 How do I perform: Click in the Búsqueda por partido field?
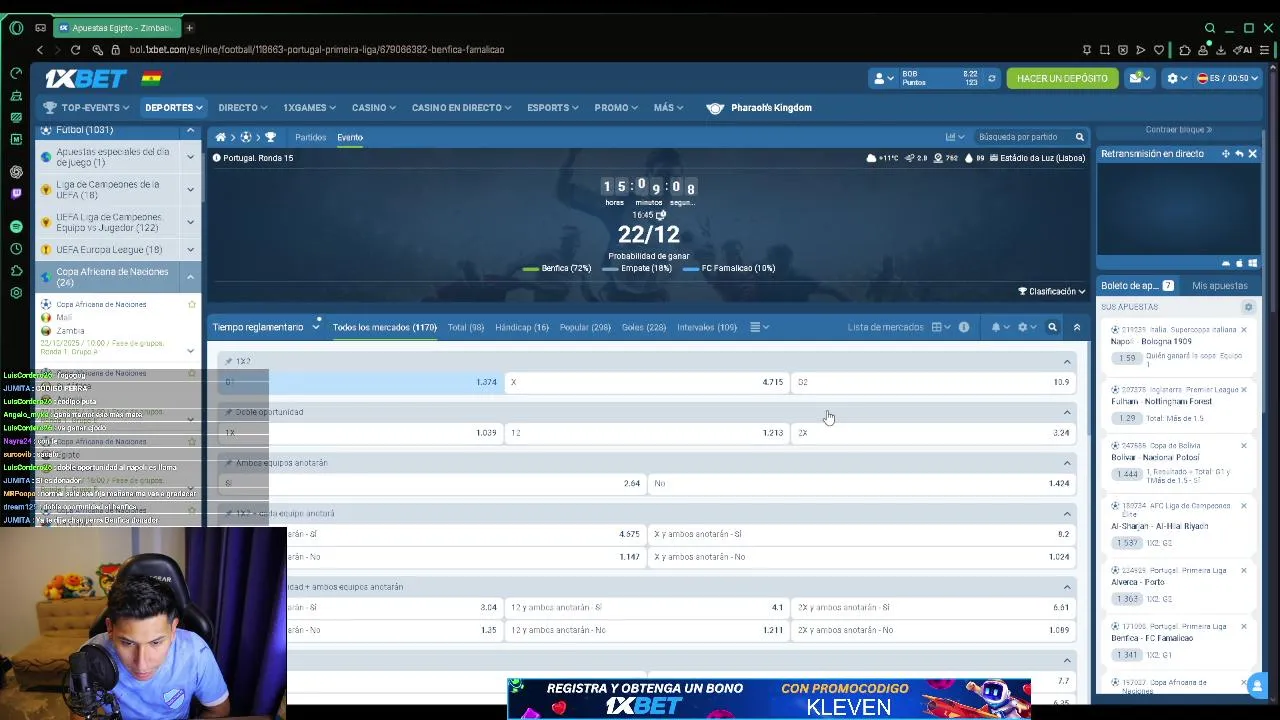(1020, 137)
